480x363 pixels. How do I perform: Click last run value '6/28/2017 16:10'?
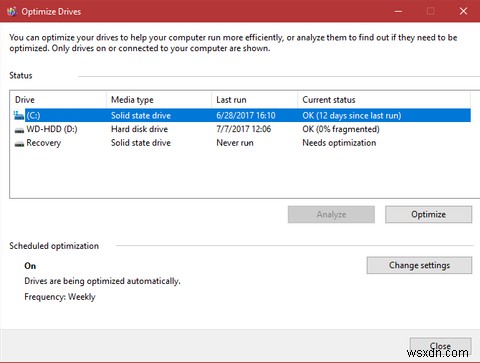[246, 115]
